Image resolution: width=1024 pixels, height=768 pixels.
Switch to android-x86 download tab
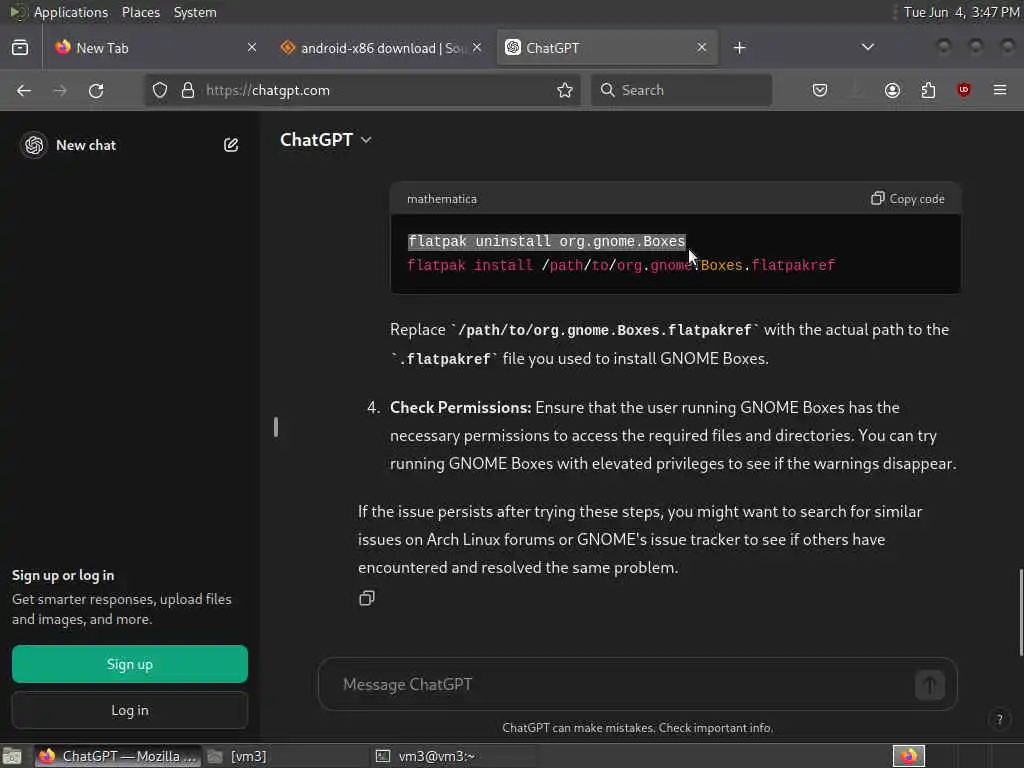coord(381,48)
